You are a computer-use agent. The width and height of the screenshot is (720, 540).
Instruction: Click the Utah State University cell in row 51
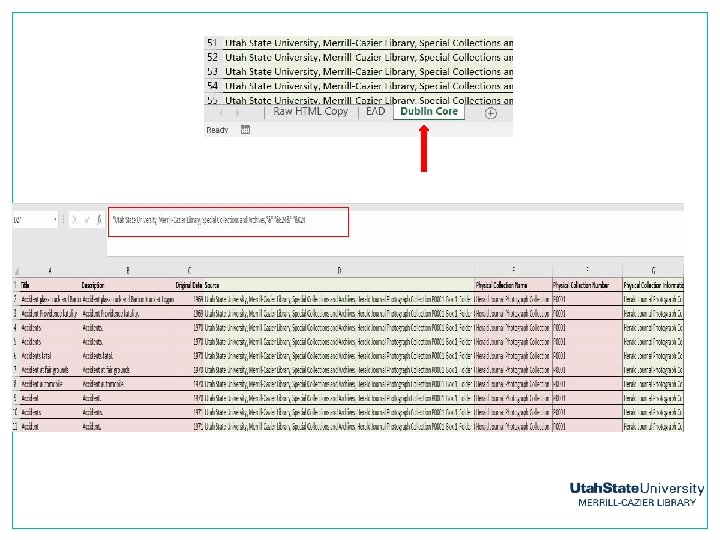pyautogui.click(x=369, y=43)
